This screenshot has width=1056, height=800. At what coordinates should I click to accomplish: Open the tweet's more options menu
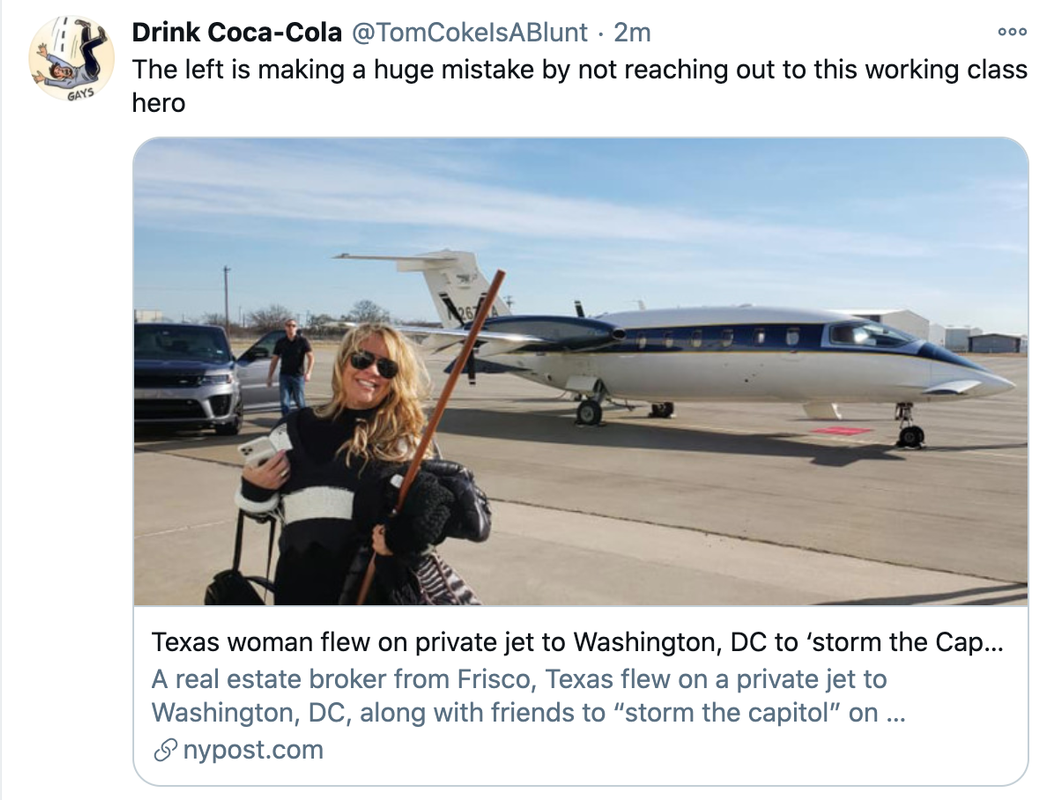point(1012,32)
